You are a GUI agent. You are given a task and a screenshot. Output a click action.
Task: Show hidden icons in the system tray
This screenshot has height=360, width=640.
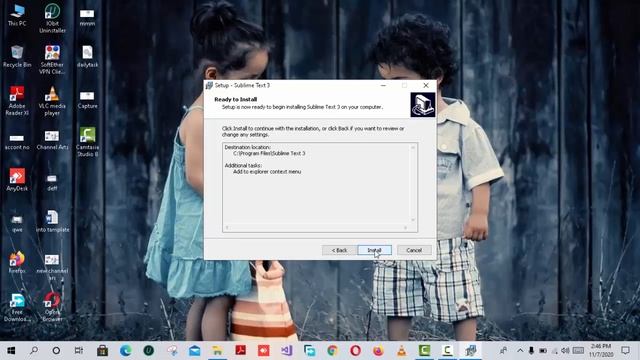tap(520, 350)
